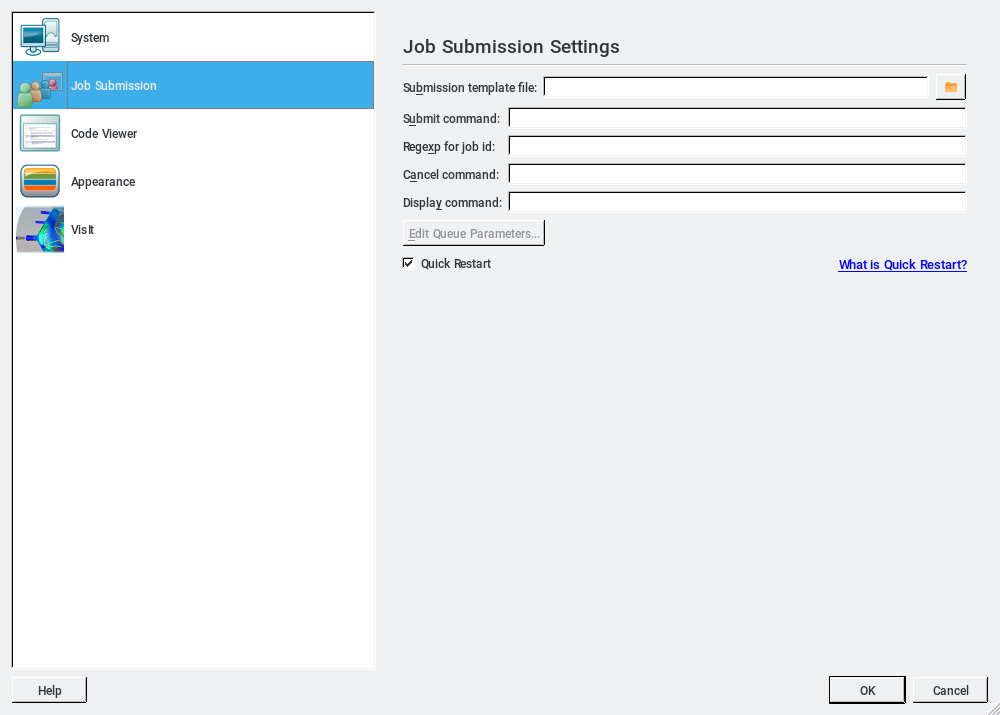Click the Job Submission people icon
1000x715 pixels.
[40, 87]
